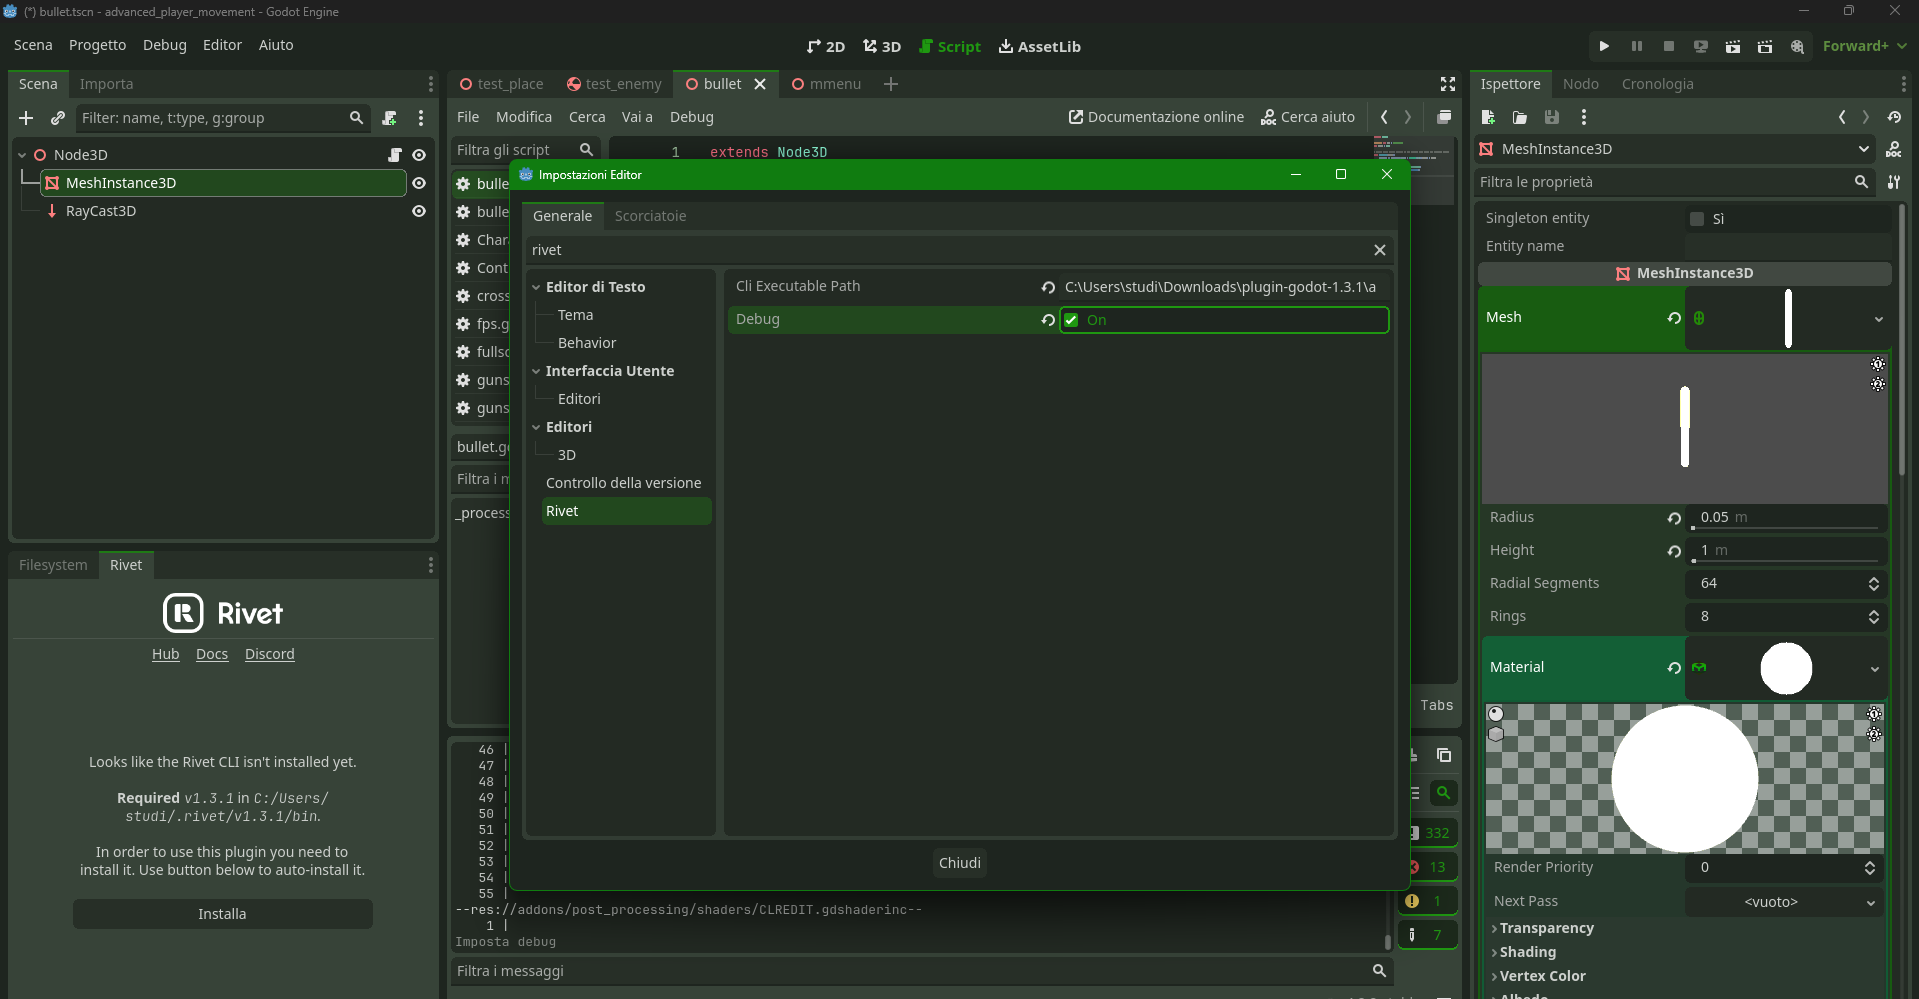Toggle distraction-free mode expand icon

(x=1447, y=84)
